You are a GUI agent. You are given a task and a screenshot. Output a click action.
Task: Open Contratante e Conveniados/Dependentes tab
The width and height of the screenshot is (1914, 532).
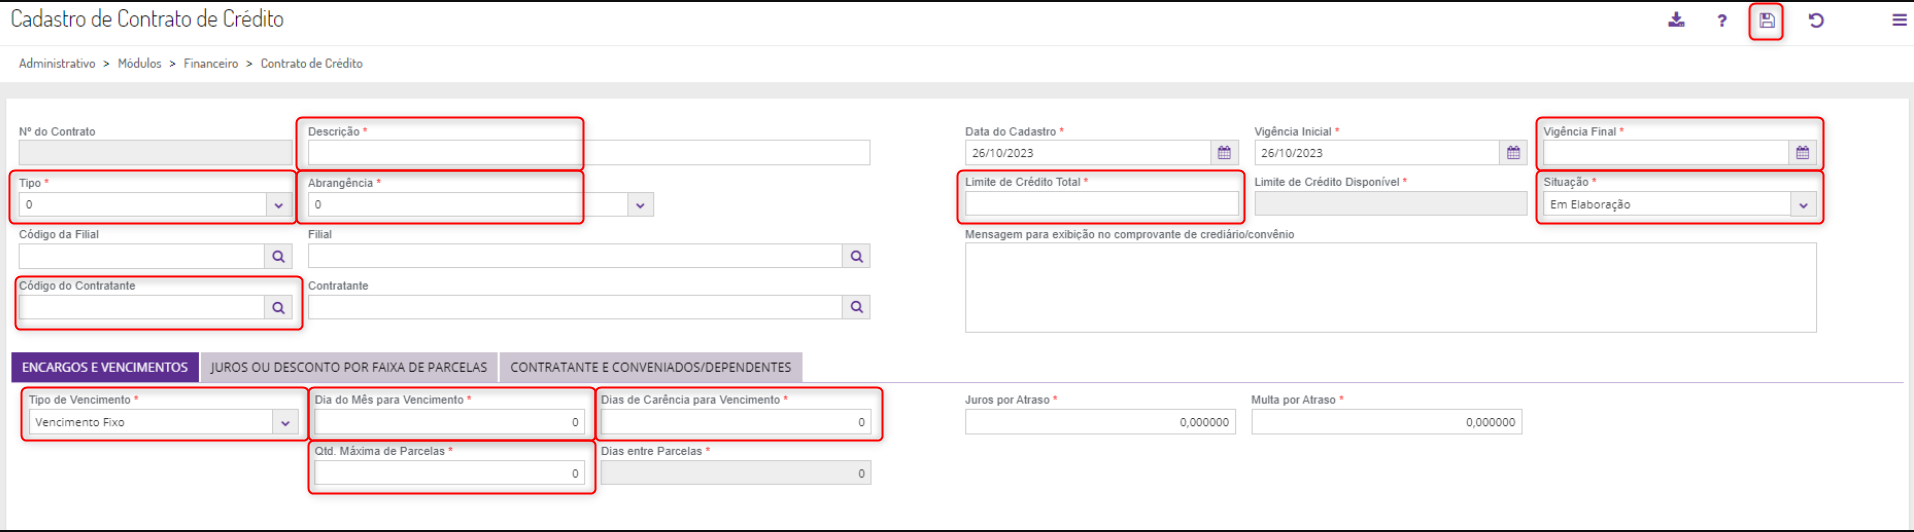click(650, 367)
